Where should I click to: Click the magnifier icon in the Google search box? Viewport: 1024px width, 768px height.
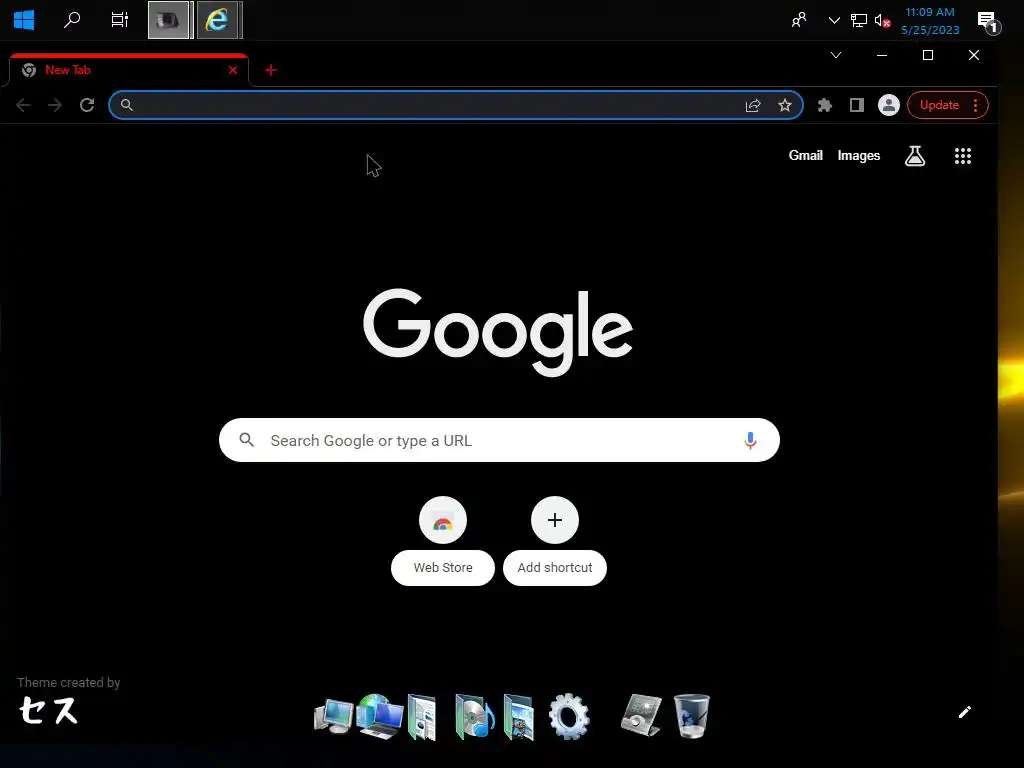tap(247, 440)
